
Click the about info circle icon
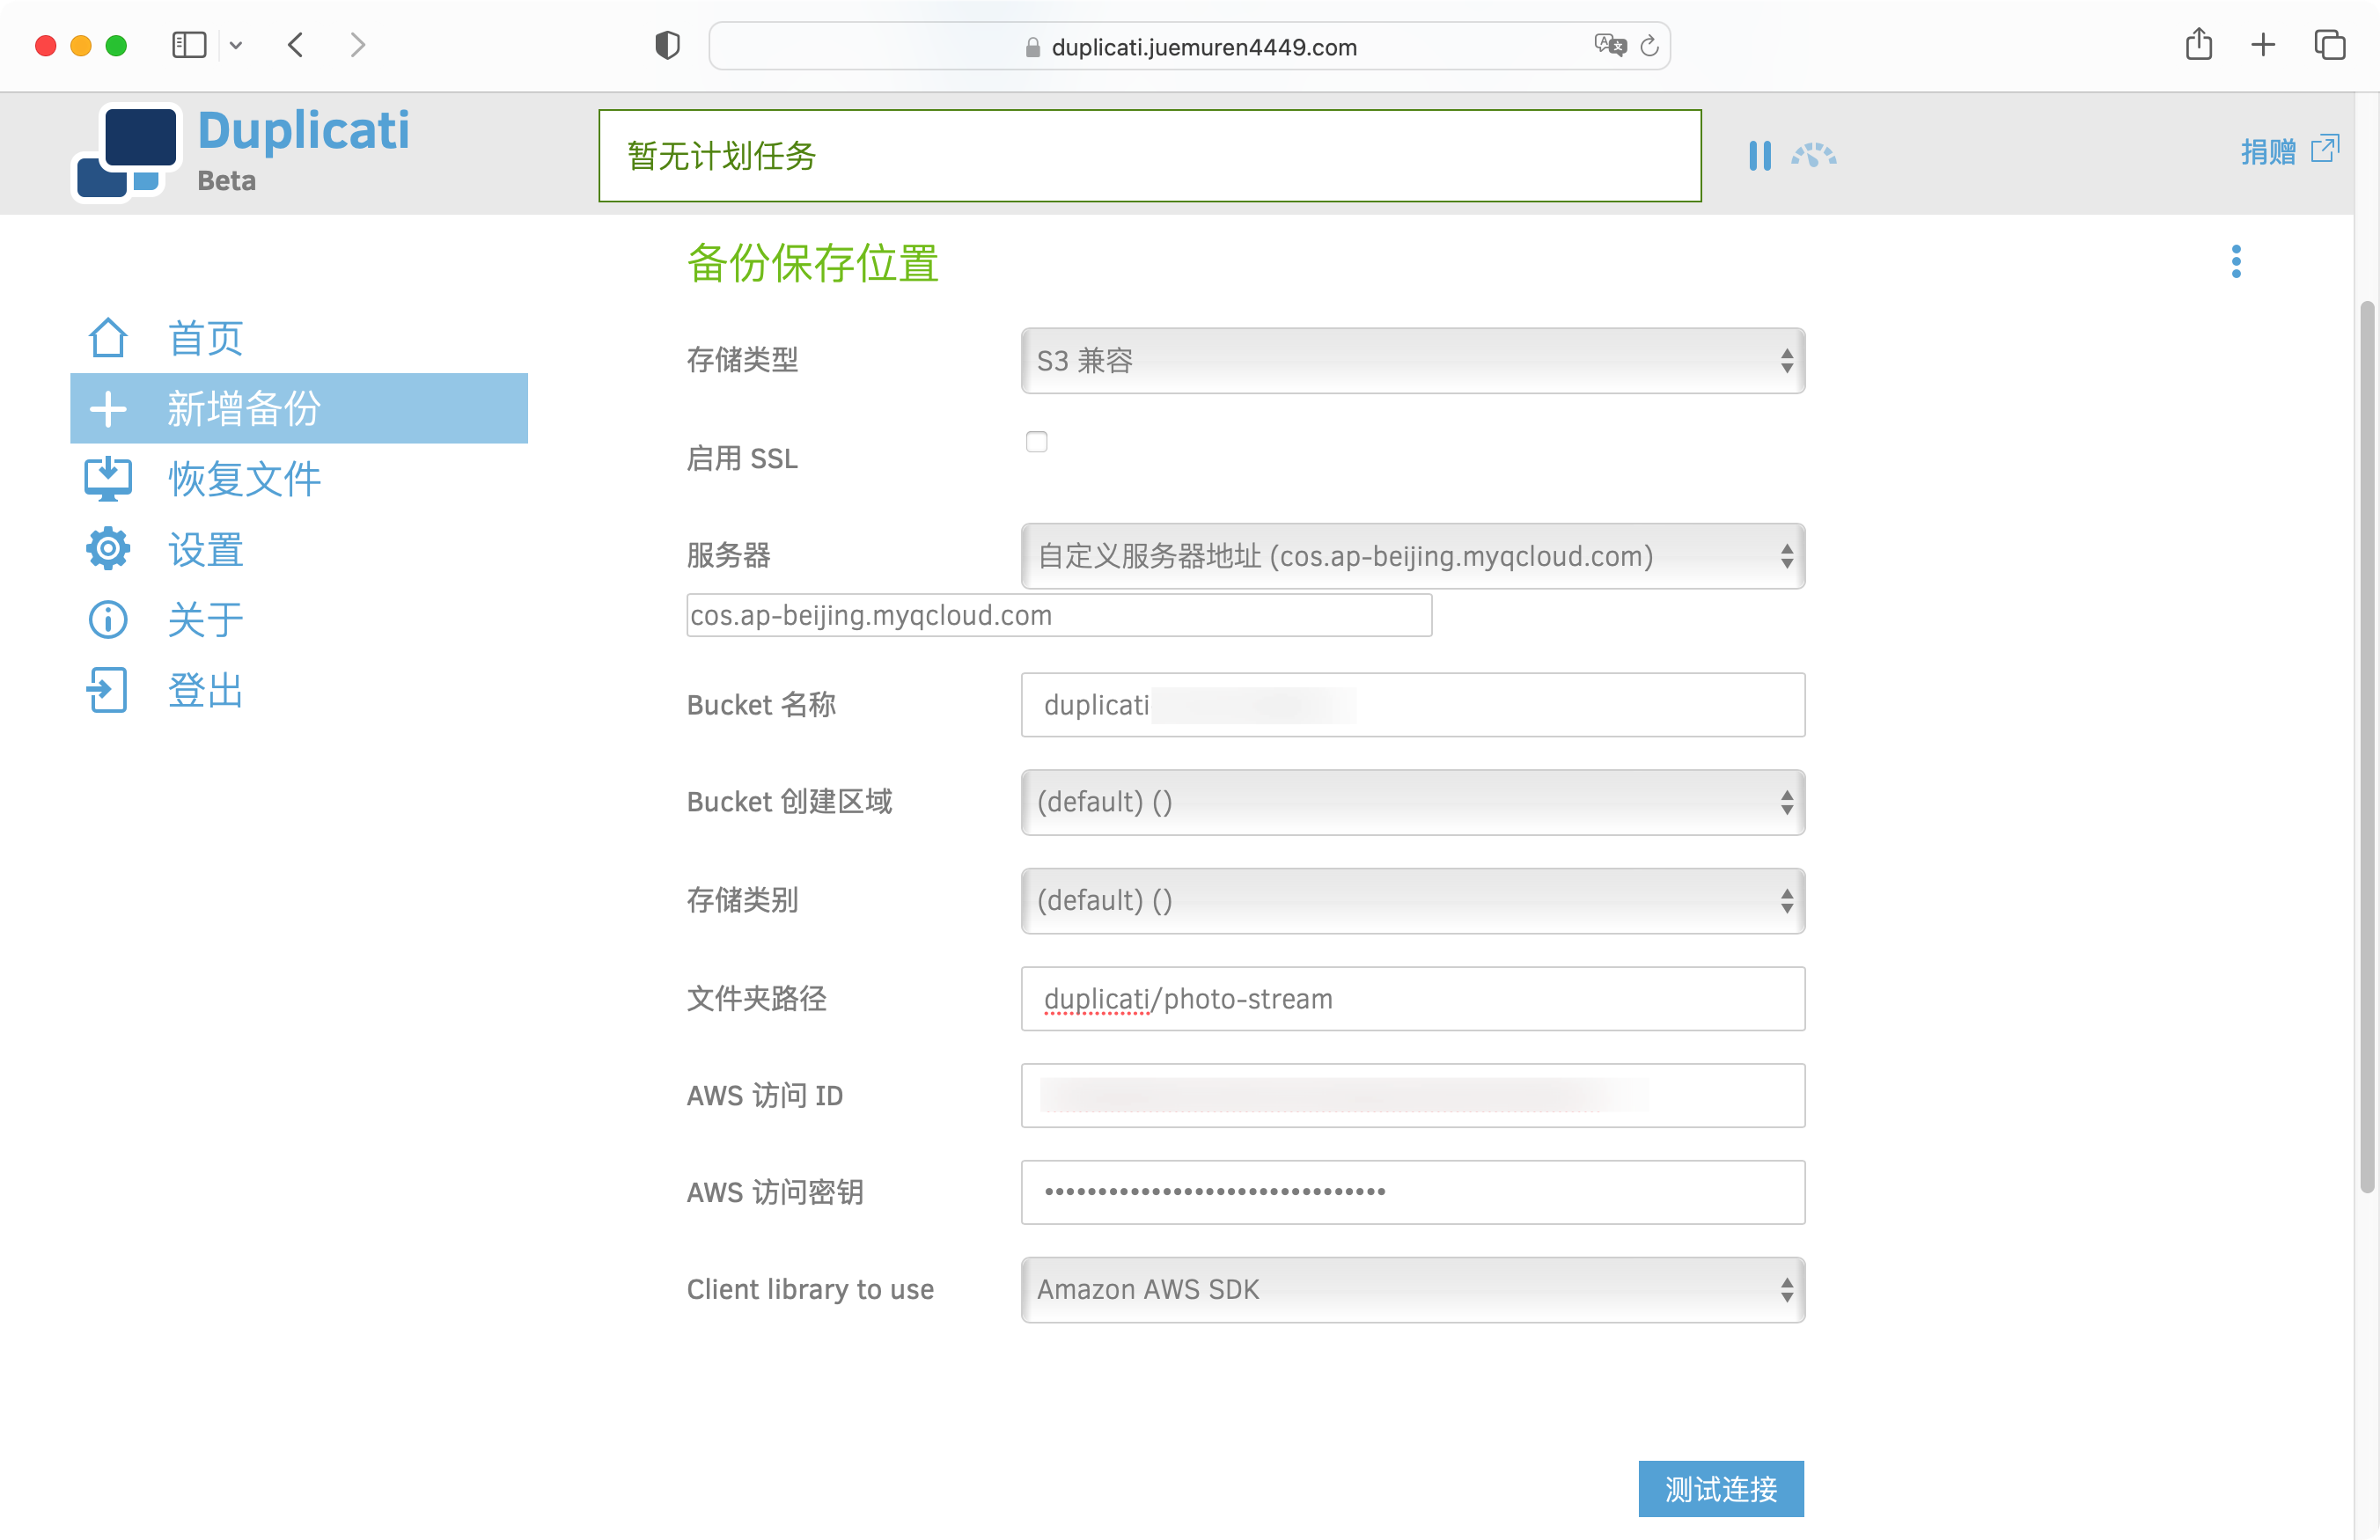(x=108, y=620)
